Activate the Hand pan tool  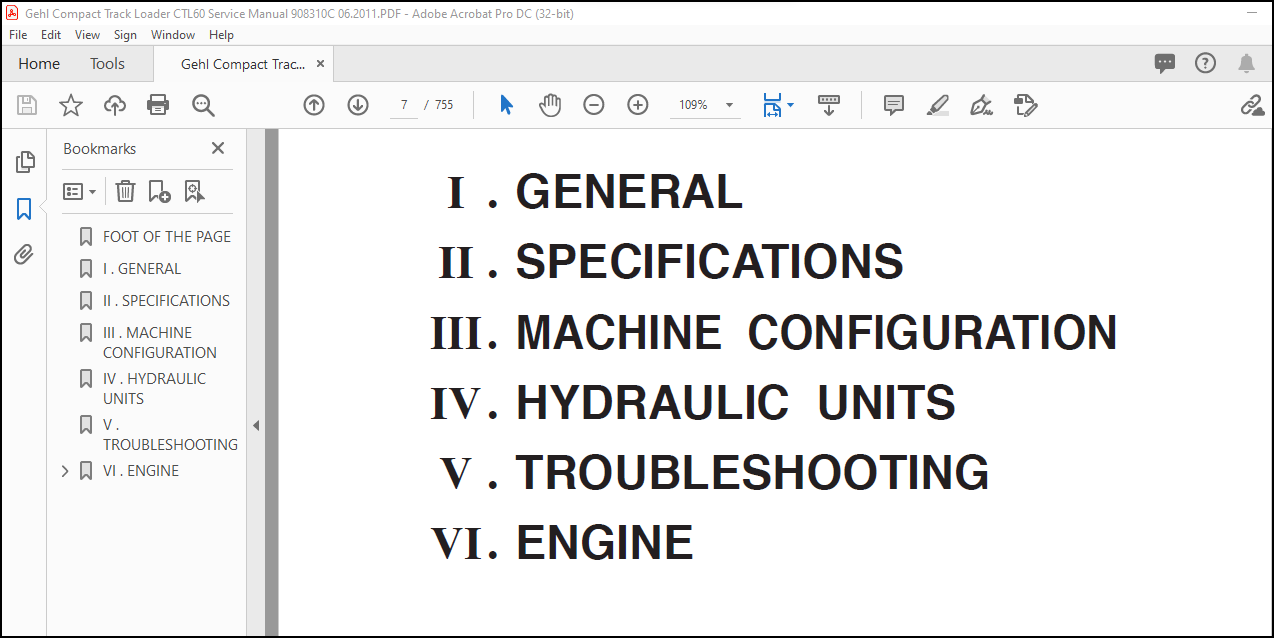550,105
